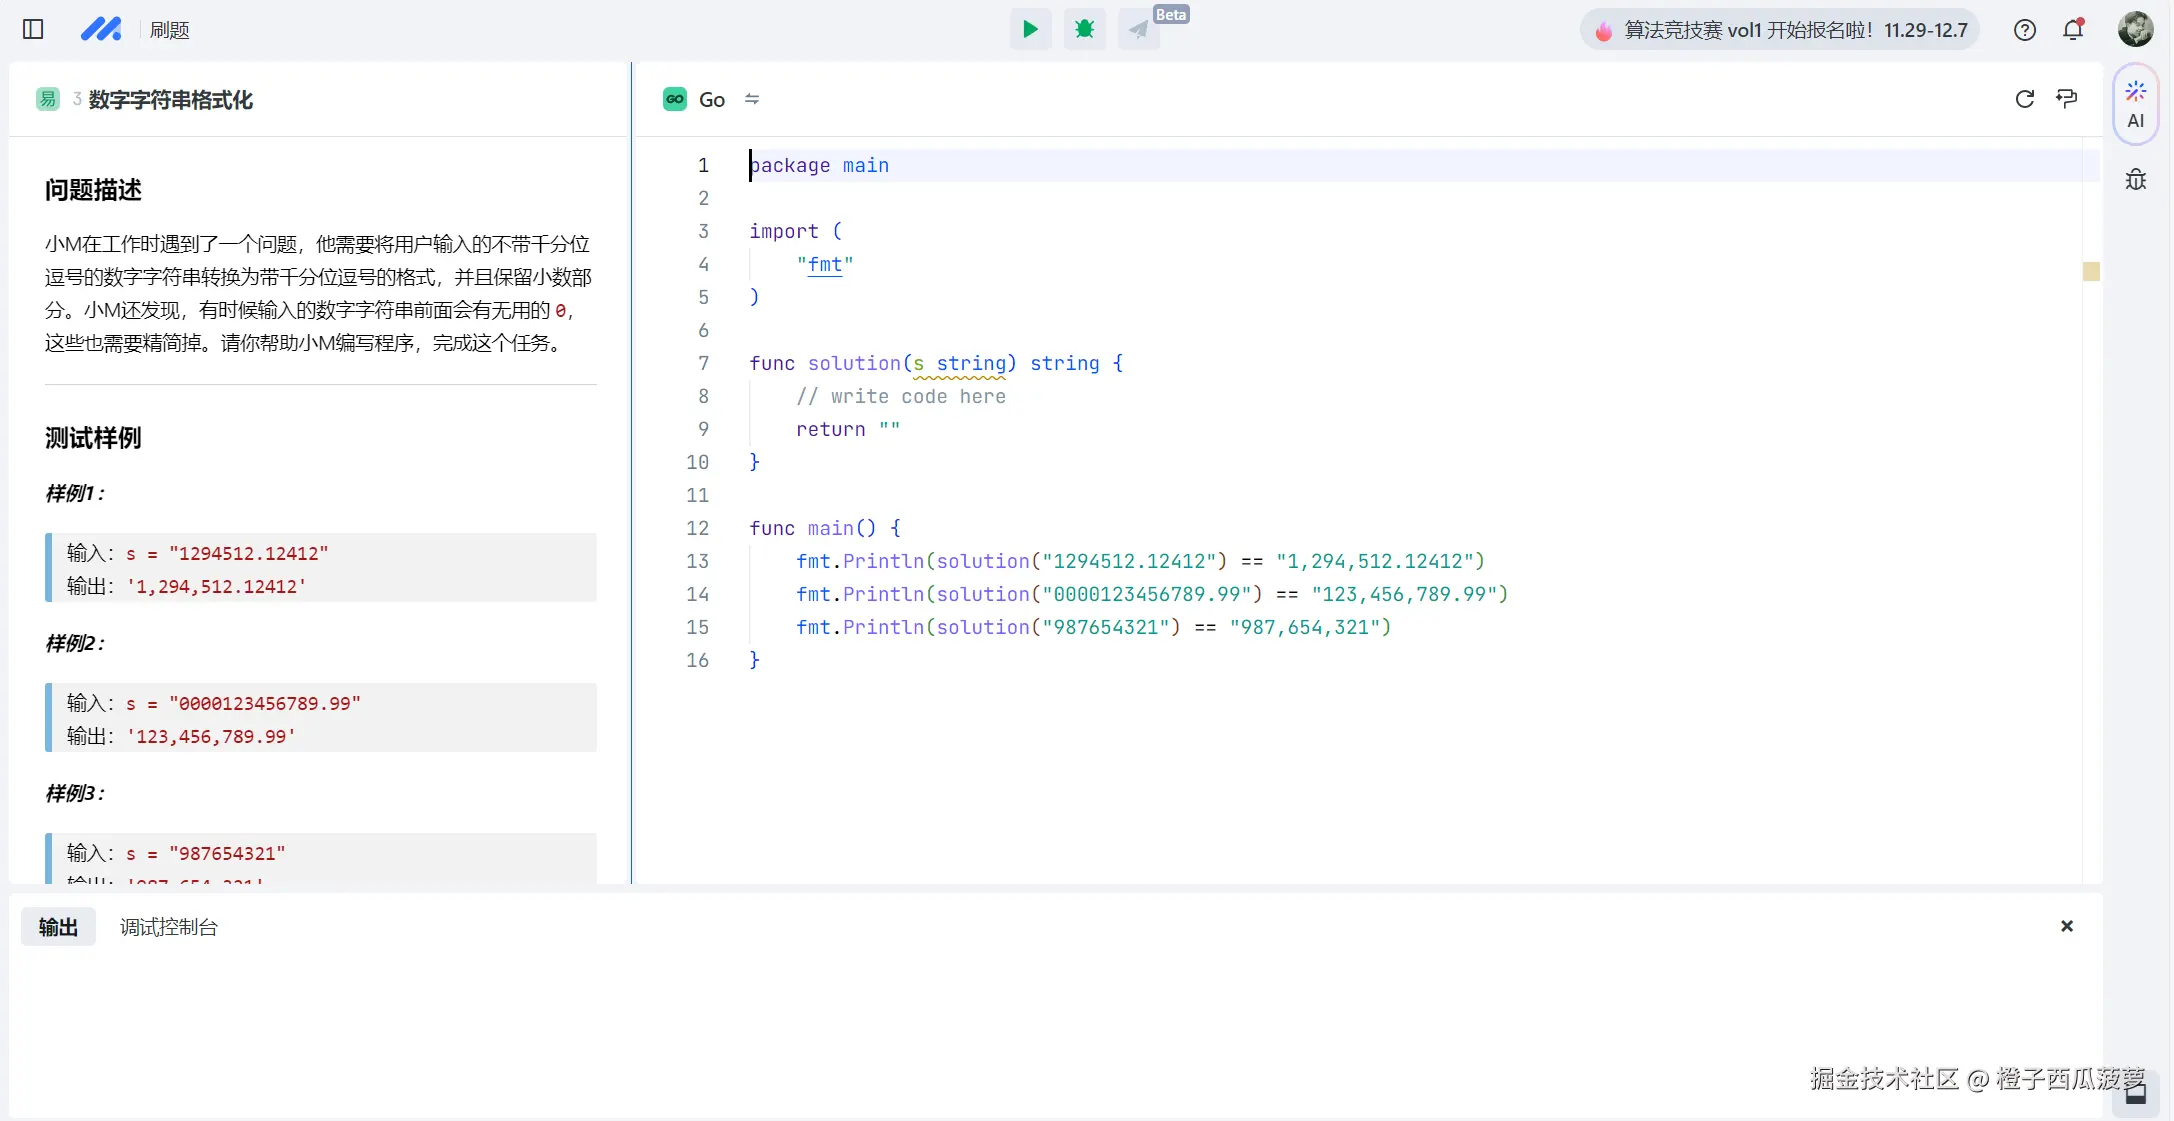Click the MarsCode logo icon
2174x1121 pixels.
pyautogui.click(x=100, y=29)
